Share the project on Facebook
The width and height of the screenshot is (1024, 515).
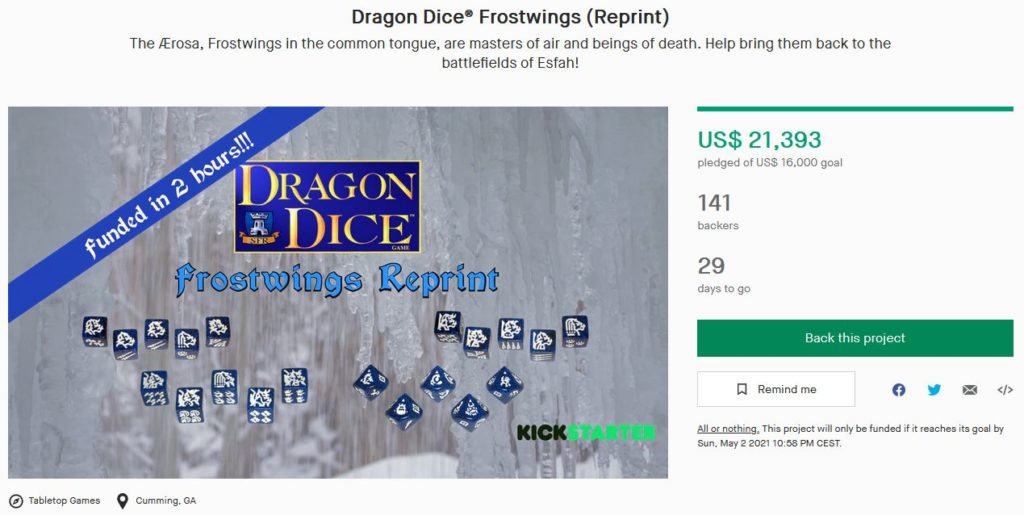[x=899, y=390]
